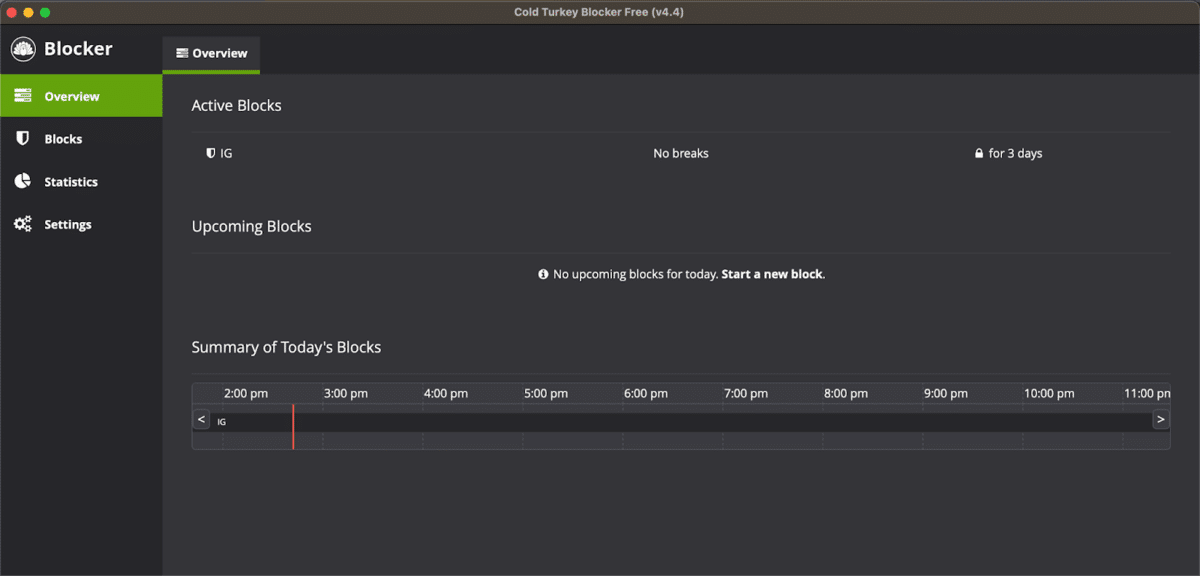Click the Upcoming Blocks heading
Viewport: 1200px width, 576px height.
pyautogui.click(x=251, y=226)
